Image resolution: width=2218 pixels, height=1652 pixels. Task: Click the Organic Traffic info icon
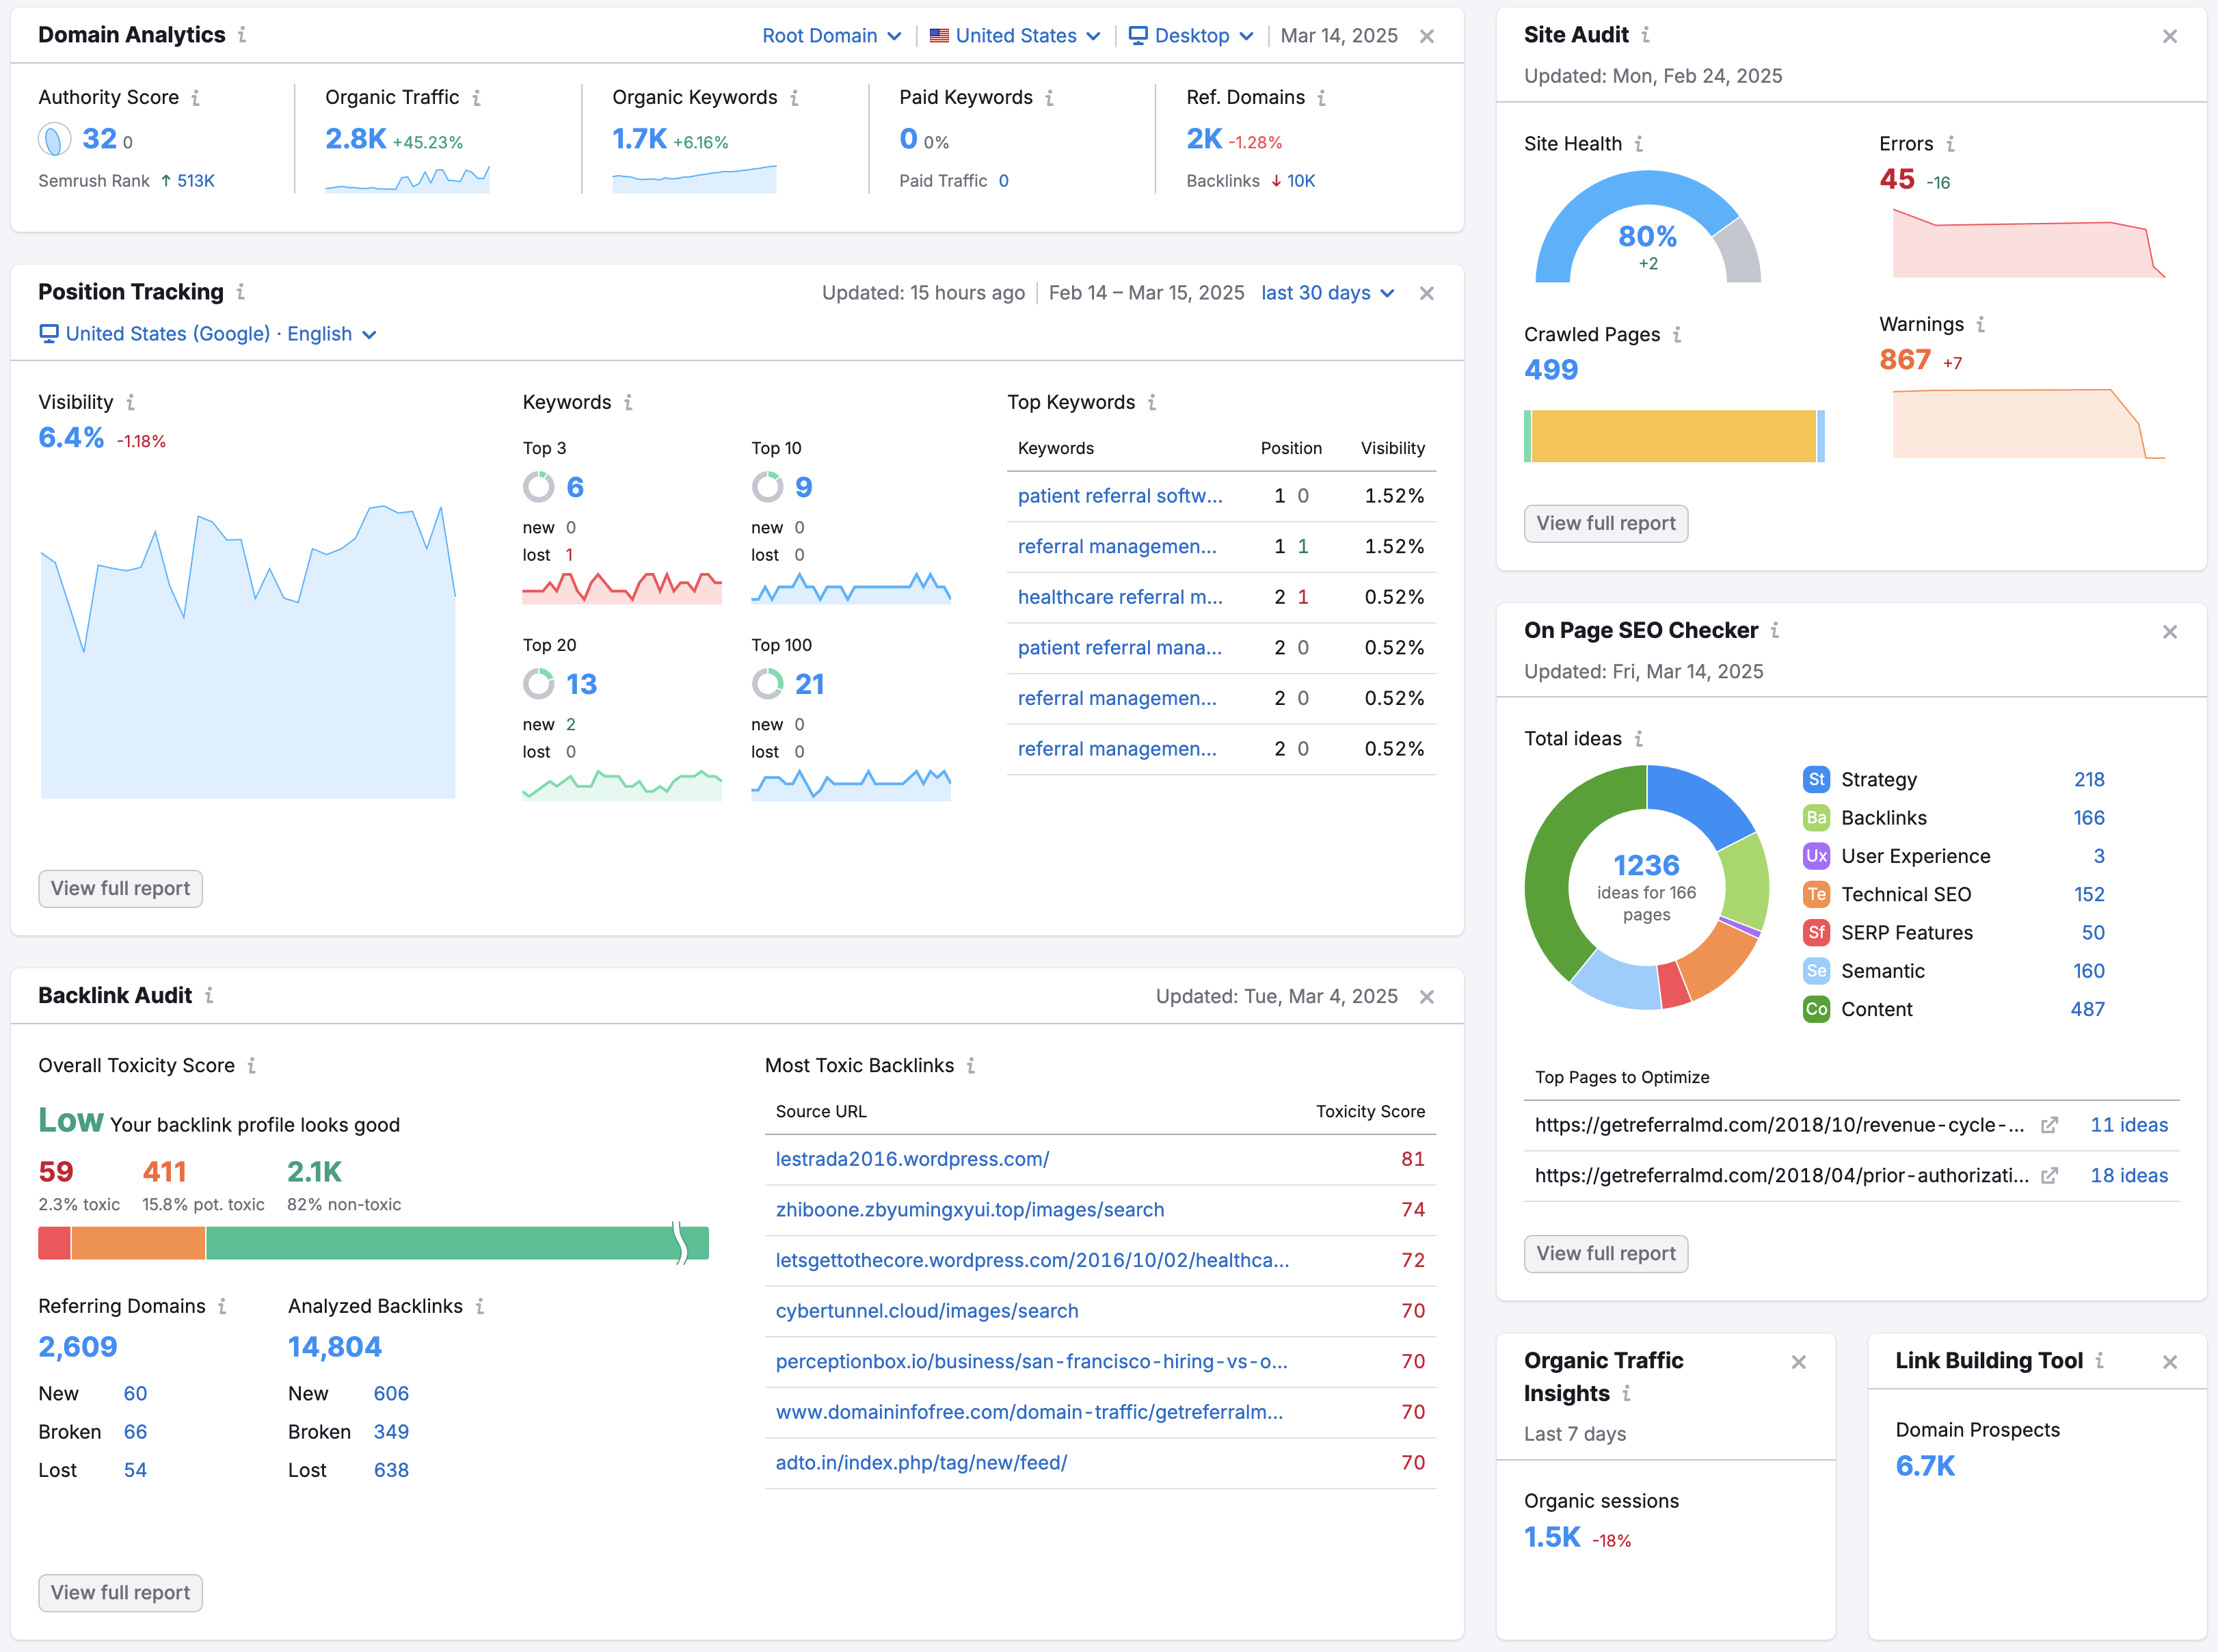coord(476,97)
